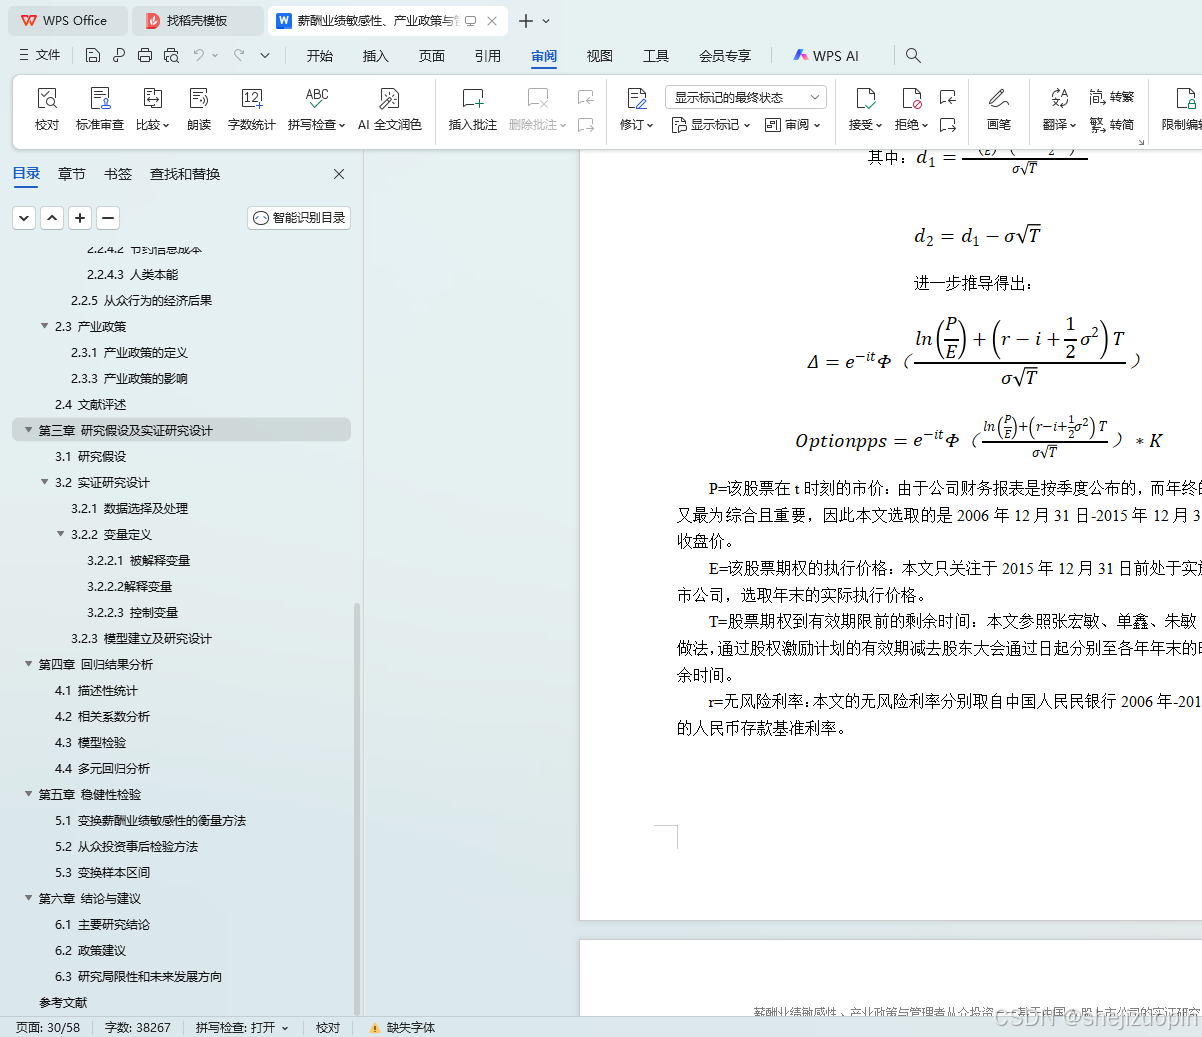Collapse the 2.3 产业政策 outline node
Screen dimensions: 1202x1037
point(44,326)
